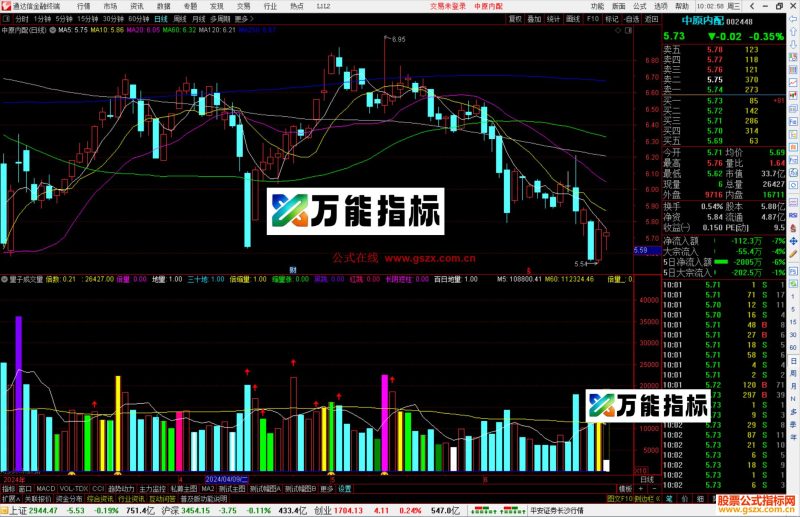Click the 复权 button
The image size is (800, 517).
[x=515, y=19]
